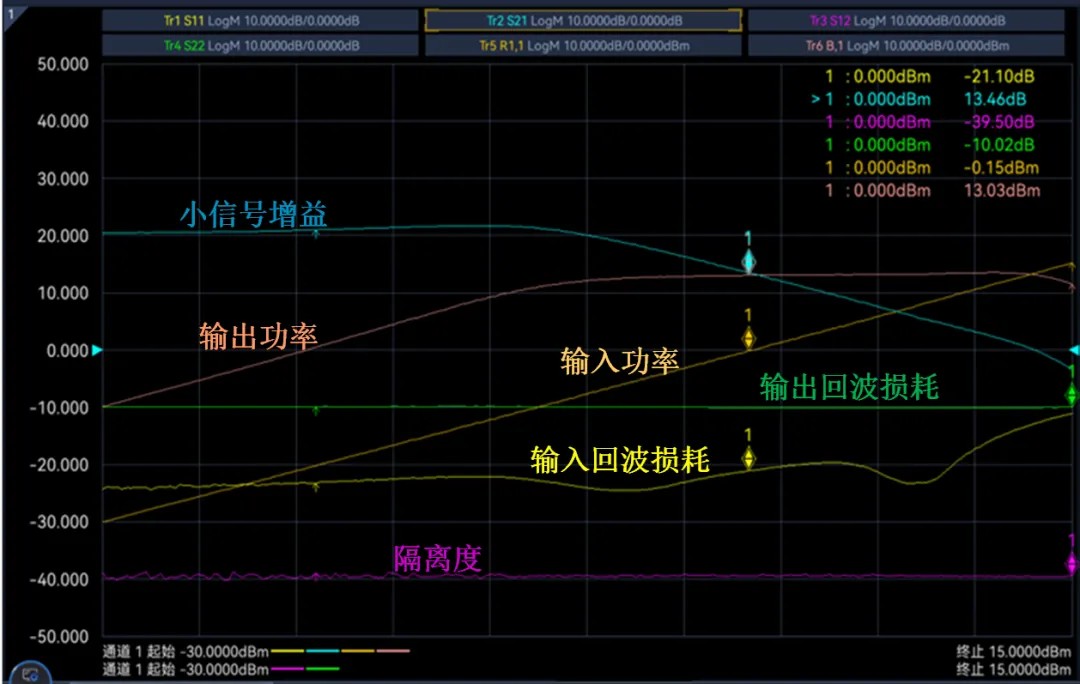Screen dimensions: 1080x684
Task: Click the -21.10dB marker readout line
Action: [x=932, y=77]
